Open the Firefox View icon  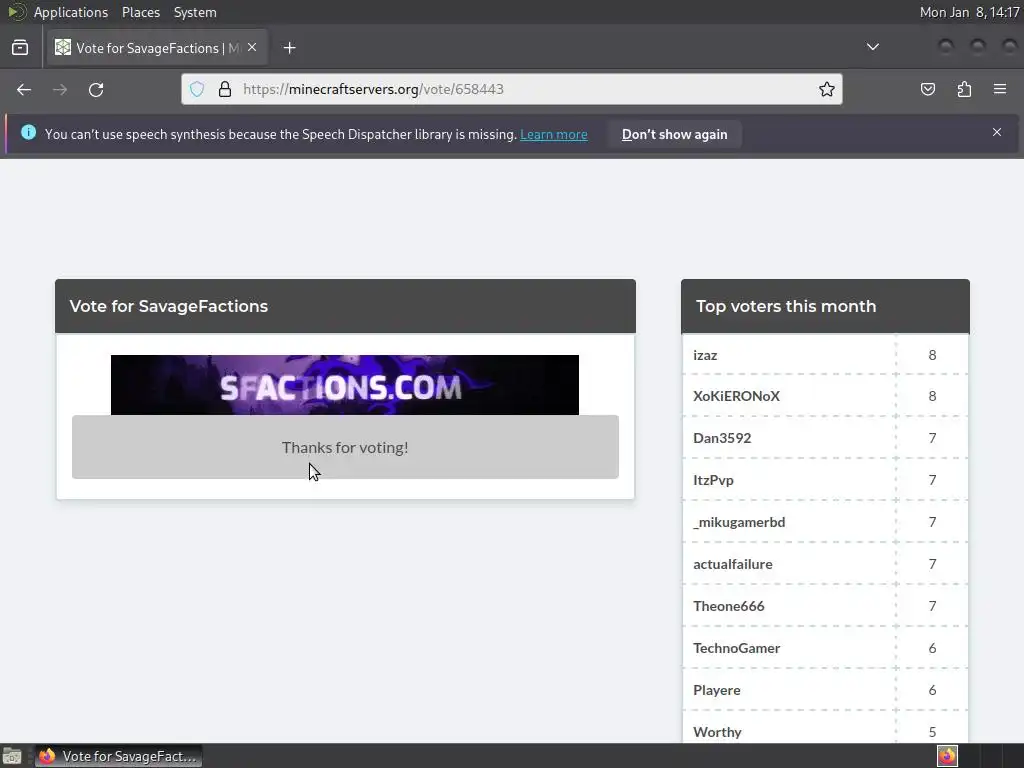tap(20, 48)
